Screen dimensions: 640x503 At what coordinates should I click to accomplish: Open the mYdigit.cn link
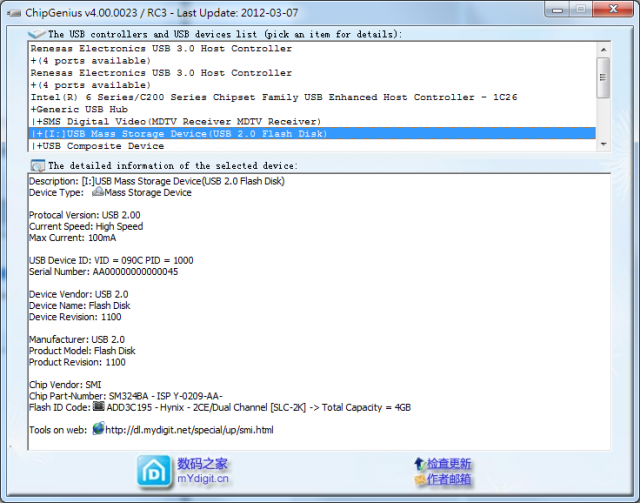(x=203, y=479)
